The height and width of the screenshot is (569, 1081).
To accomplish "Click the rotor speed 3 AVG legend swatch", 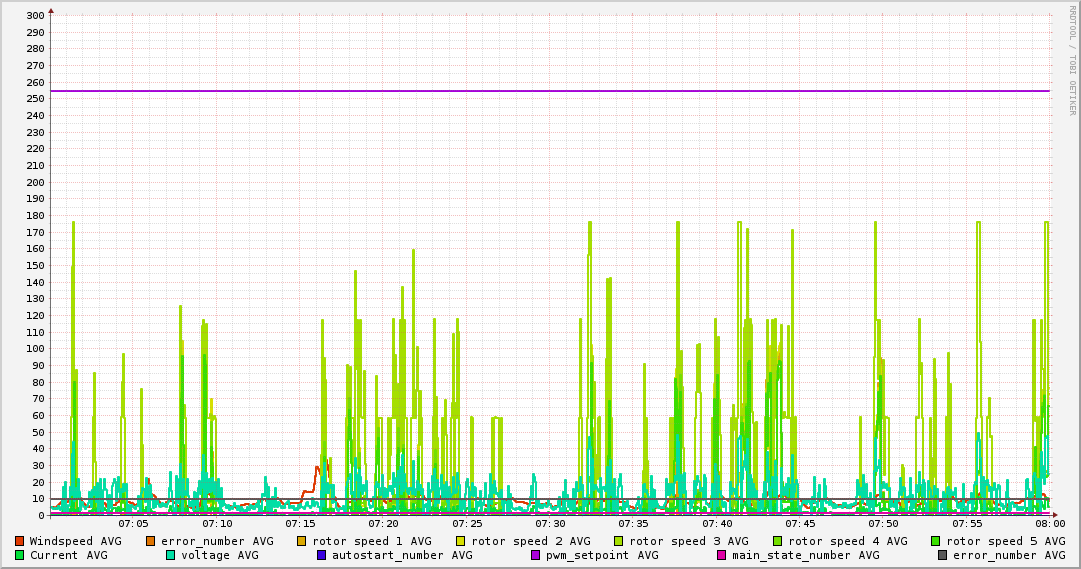I will coord(619,541).
